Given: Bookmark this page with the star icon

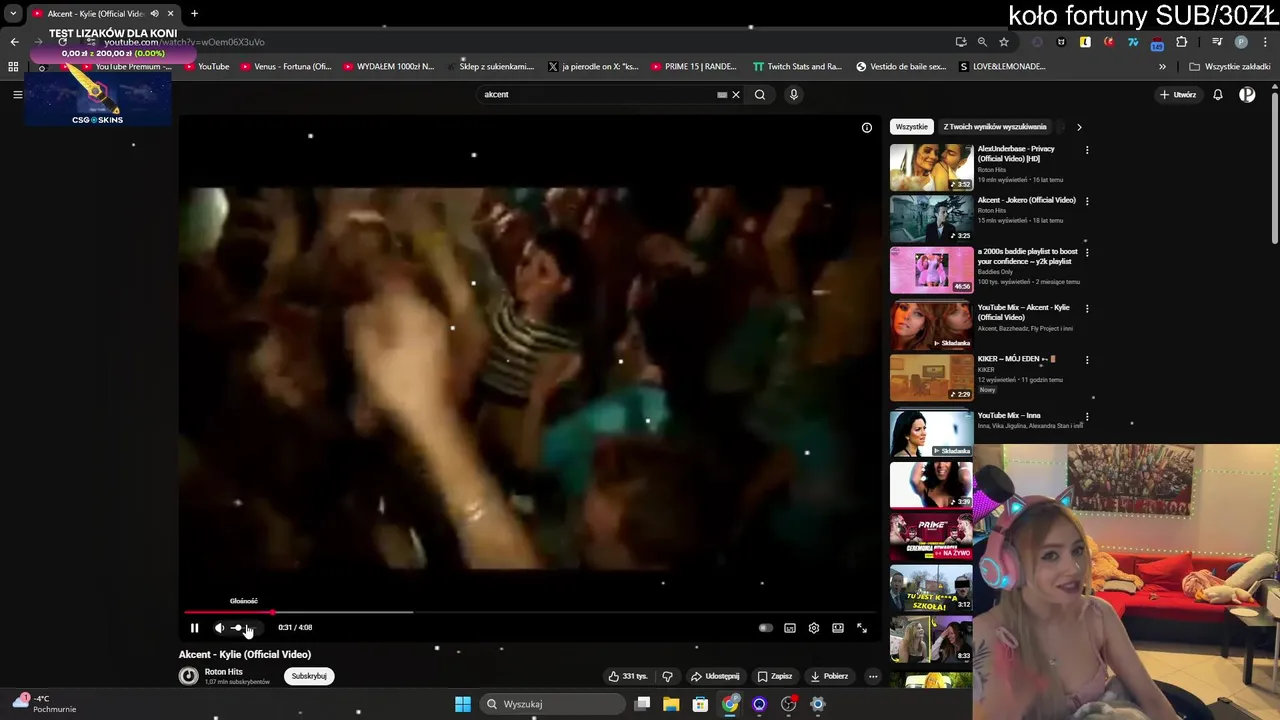Looking at the screenshot, I should click(x=1004, y=42).
